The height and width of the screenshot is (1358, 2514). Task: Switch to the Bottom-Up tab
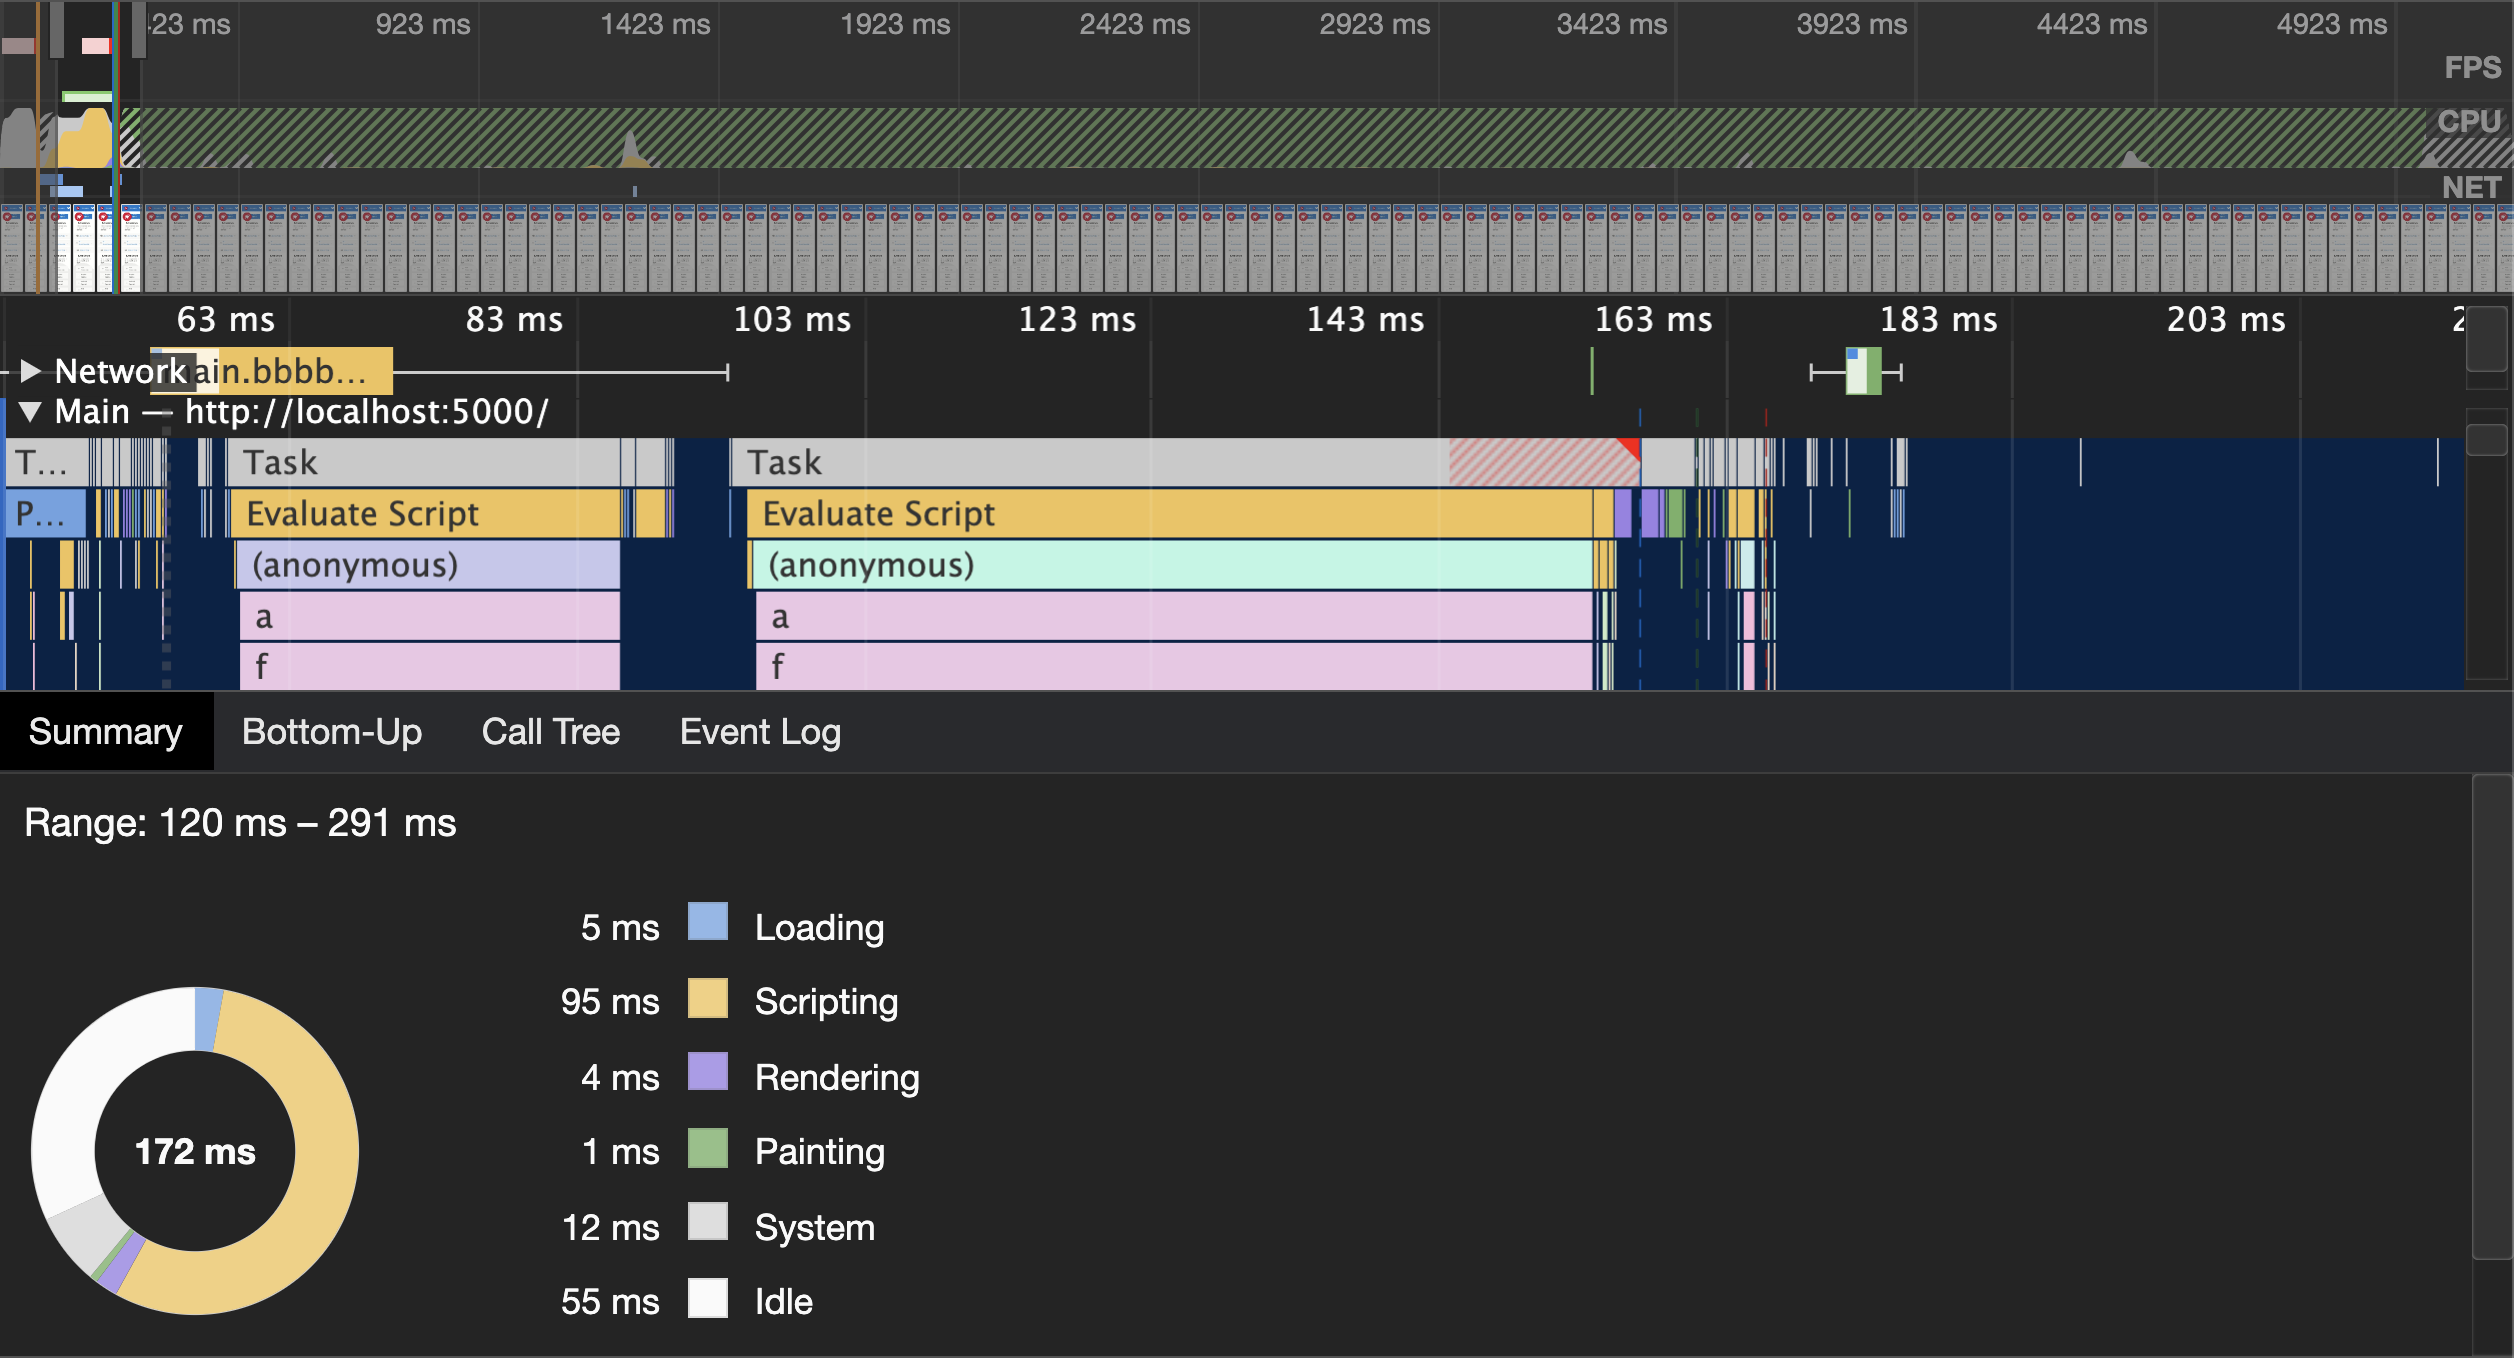[331, 732]
